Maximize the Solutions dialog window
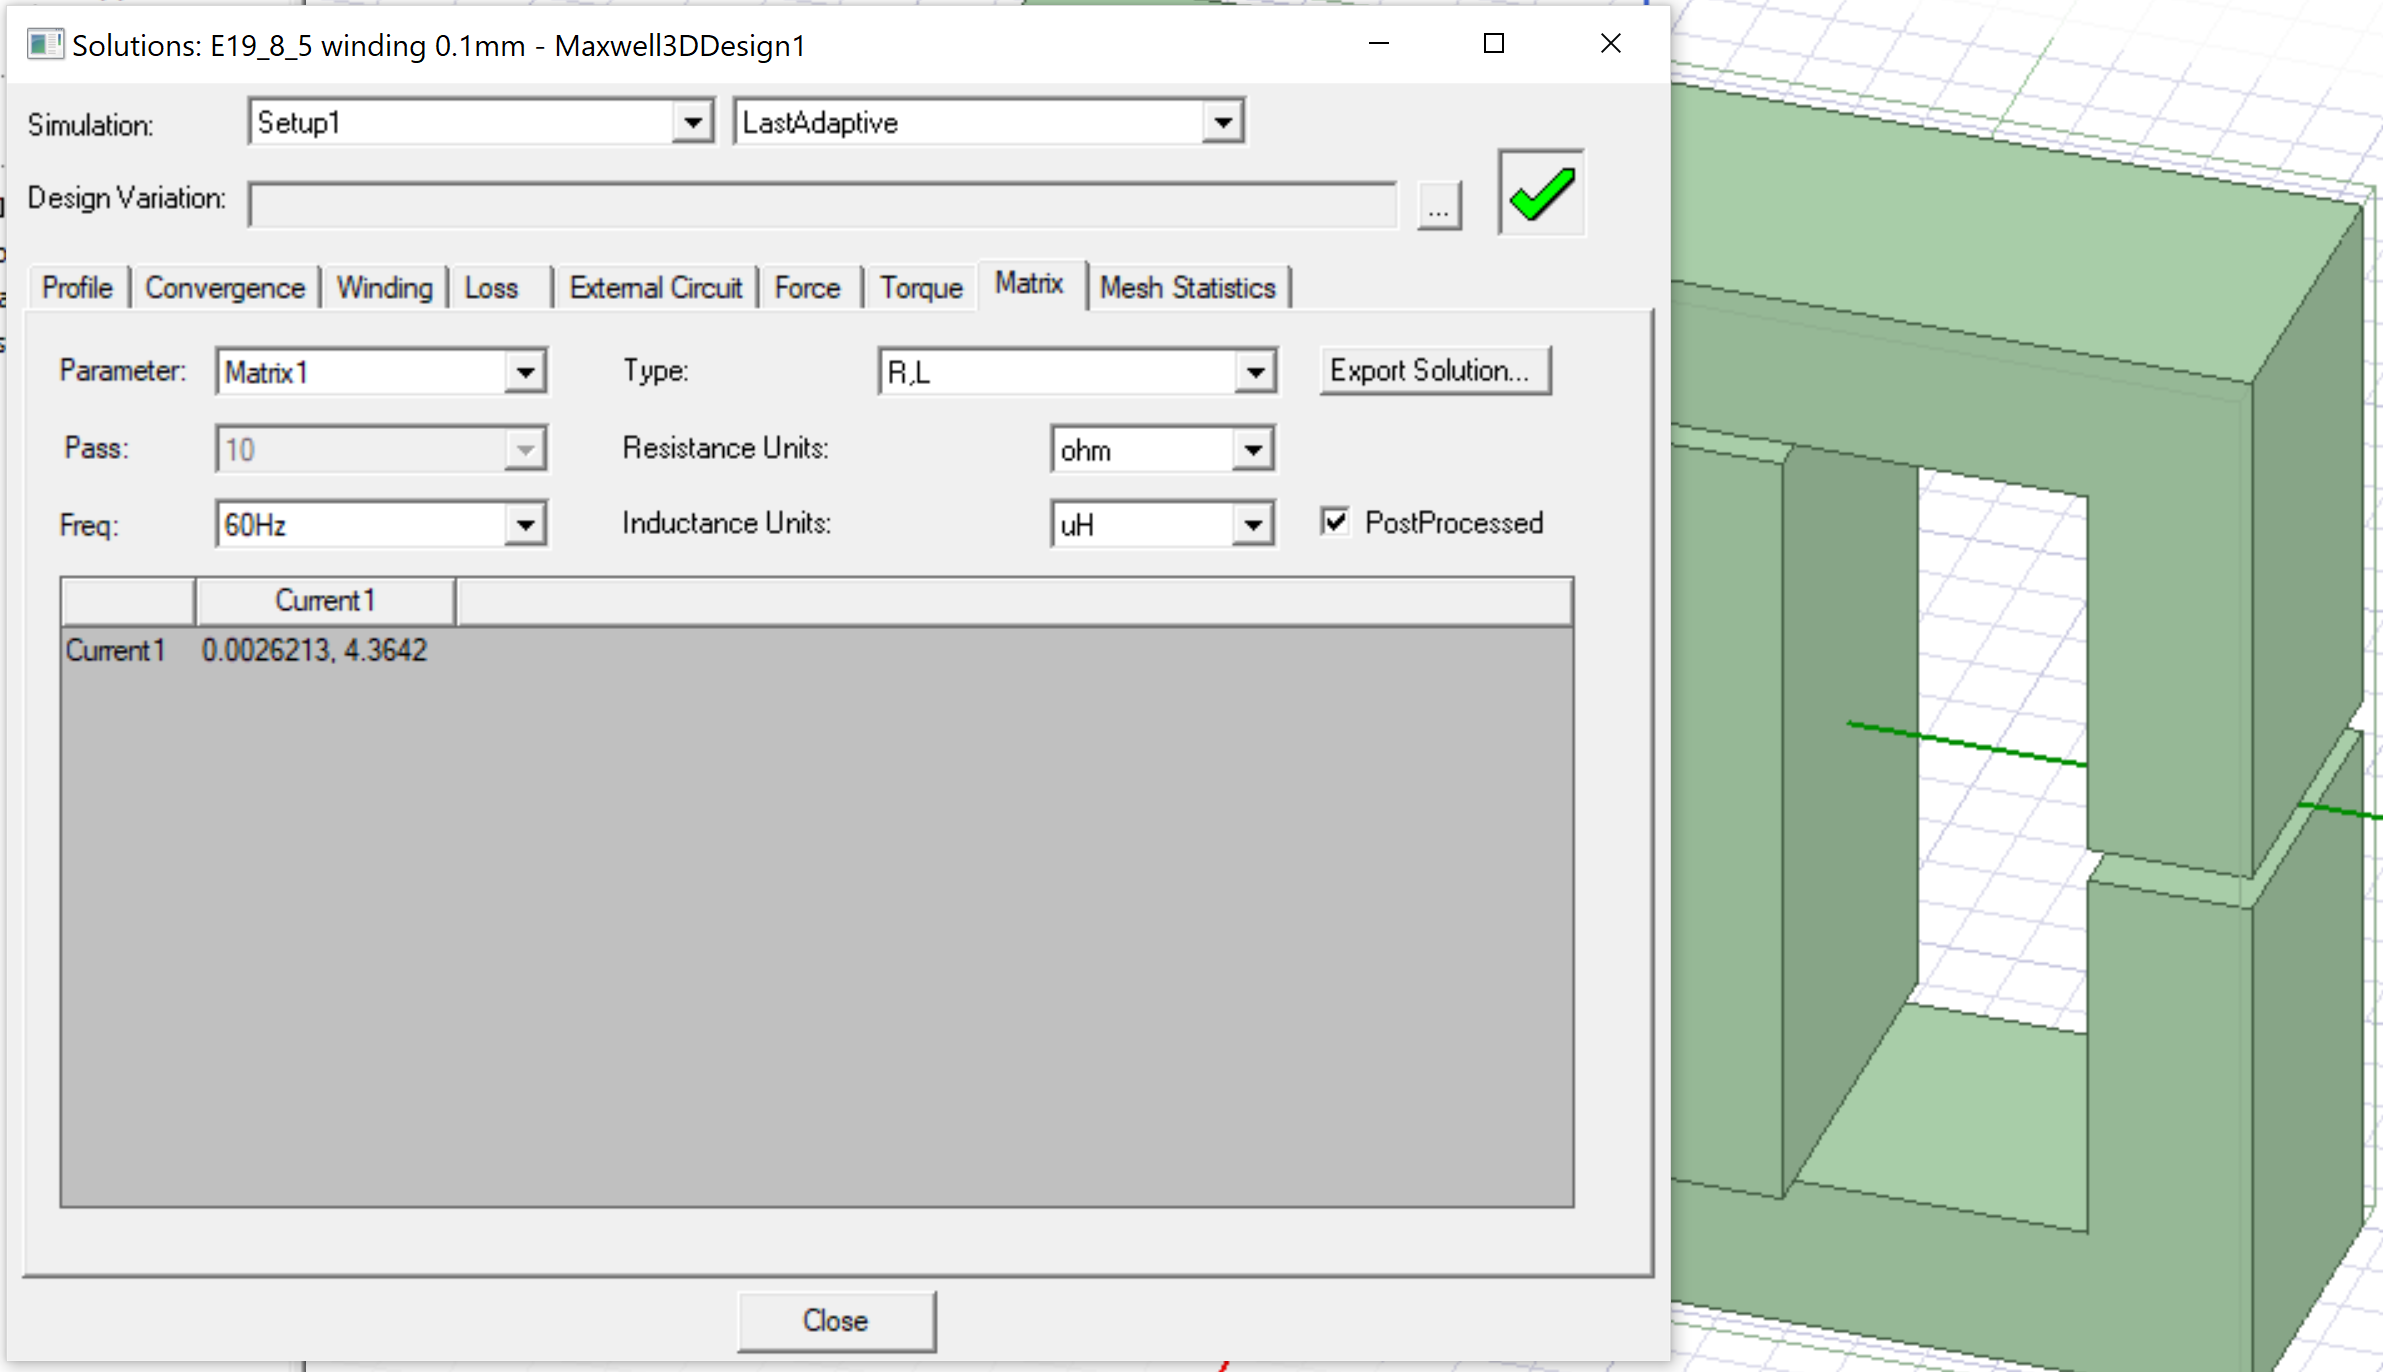This screenshot has height=1372, width=2383. tap(1493, 44)
